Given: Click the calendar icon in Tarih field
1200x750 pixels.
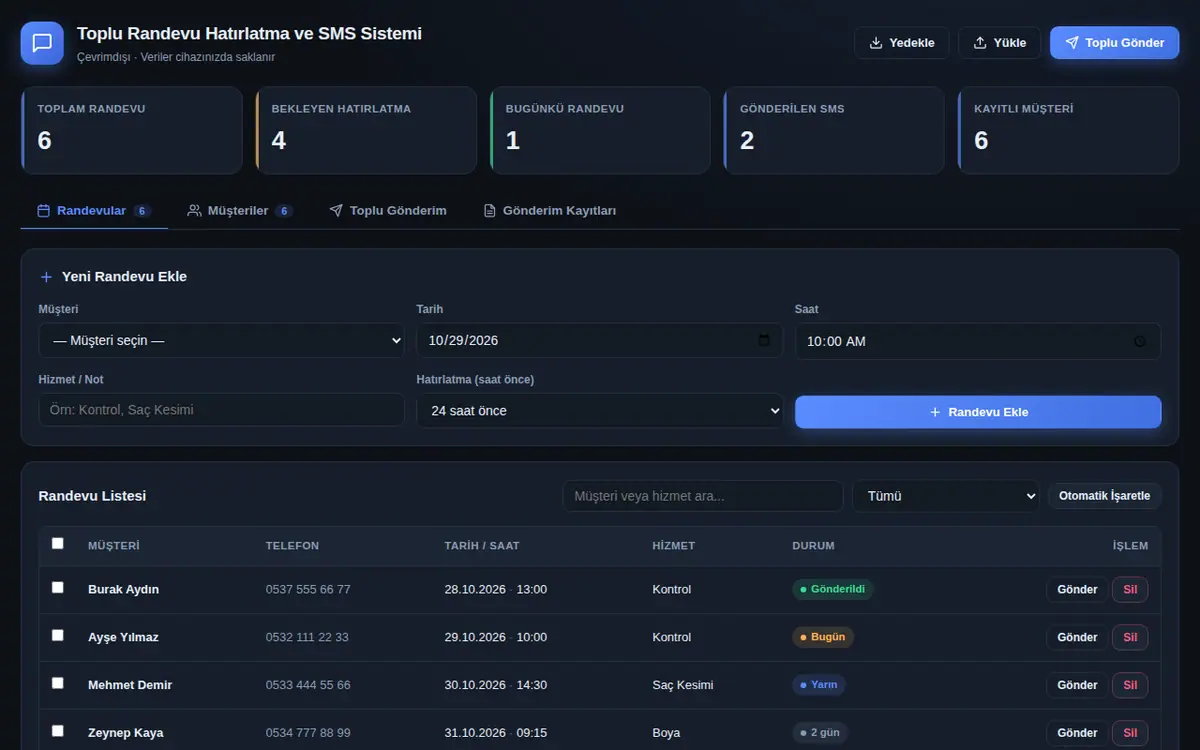Looking at the screenshot, I should point(764,340).
